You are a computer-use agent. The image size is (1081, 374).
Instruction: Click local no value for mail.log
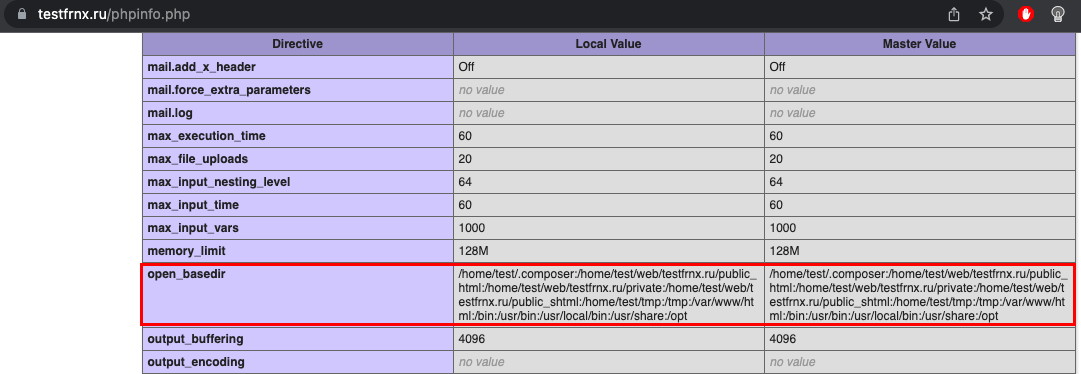coord(481,113)
